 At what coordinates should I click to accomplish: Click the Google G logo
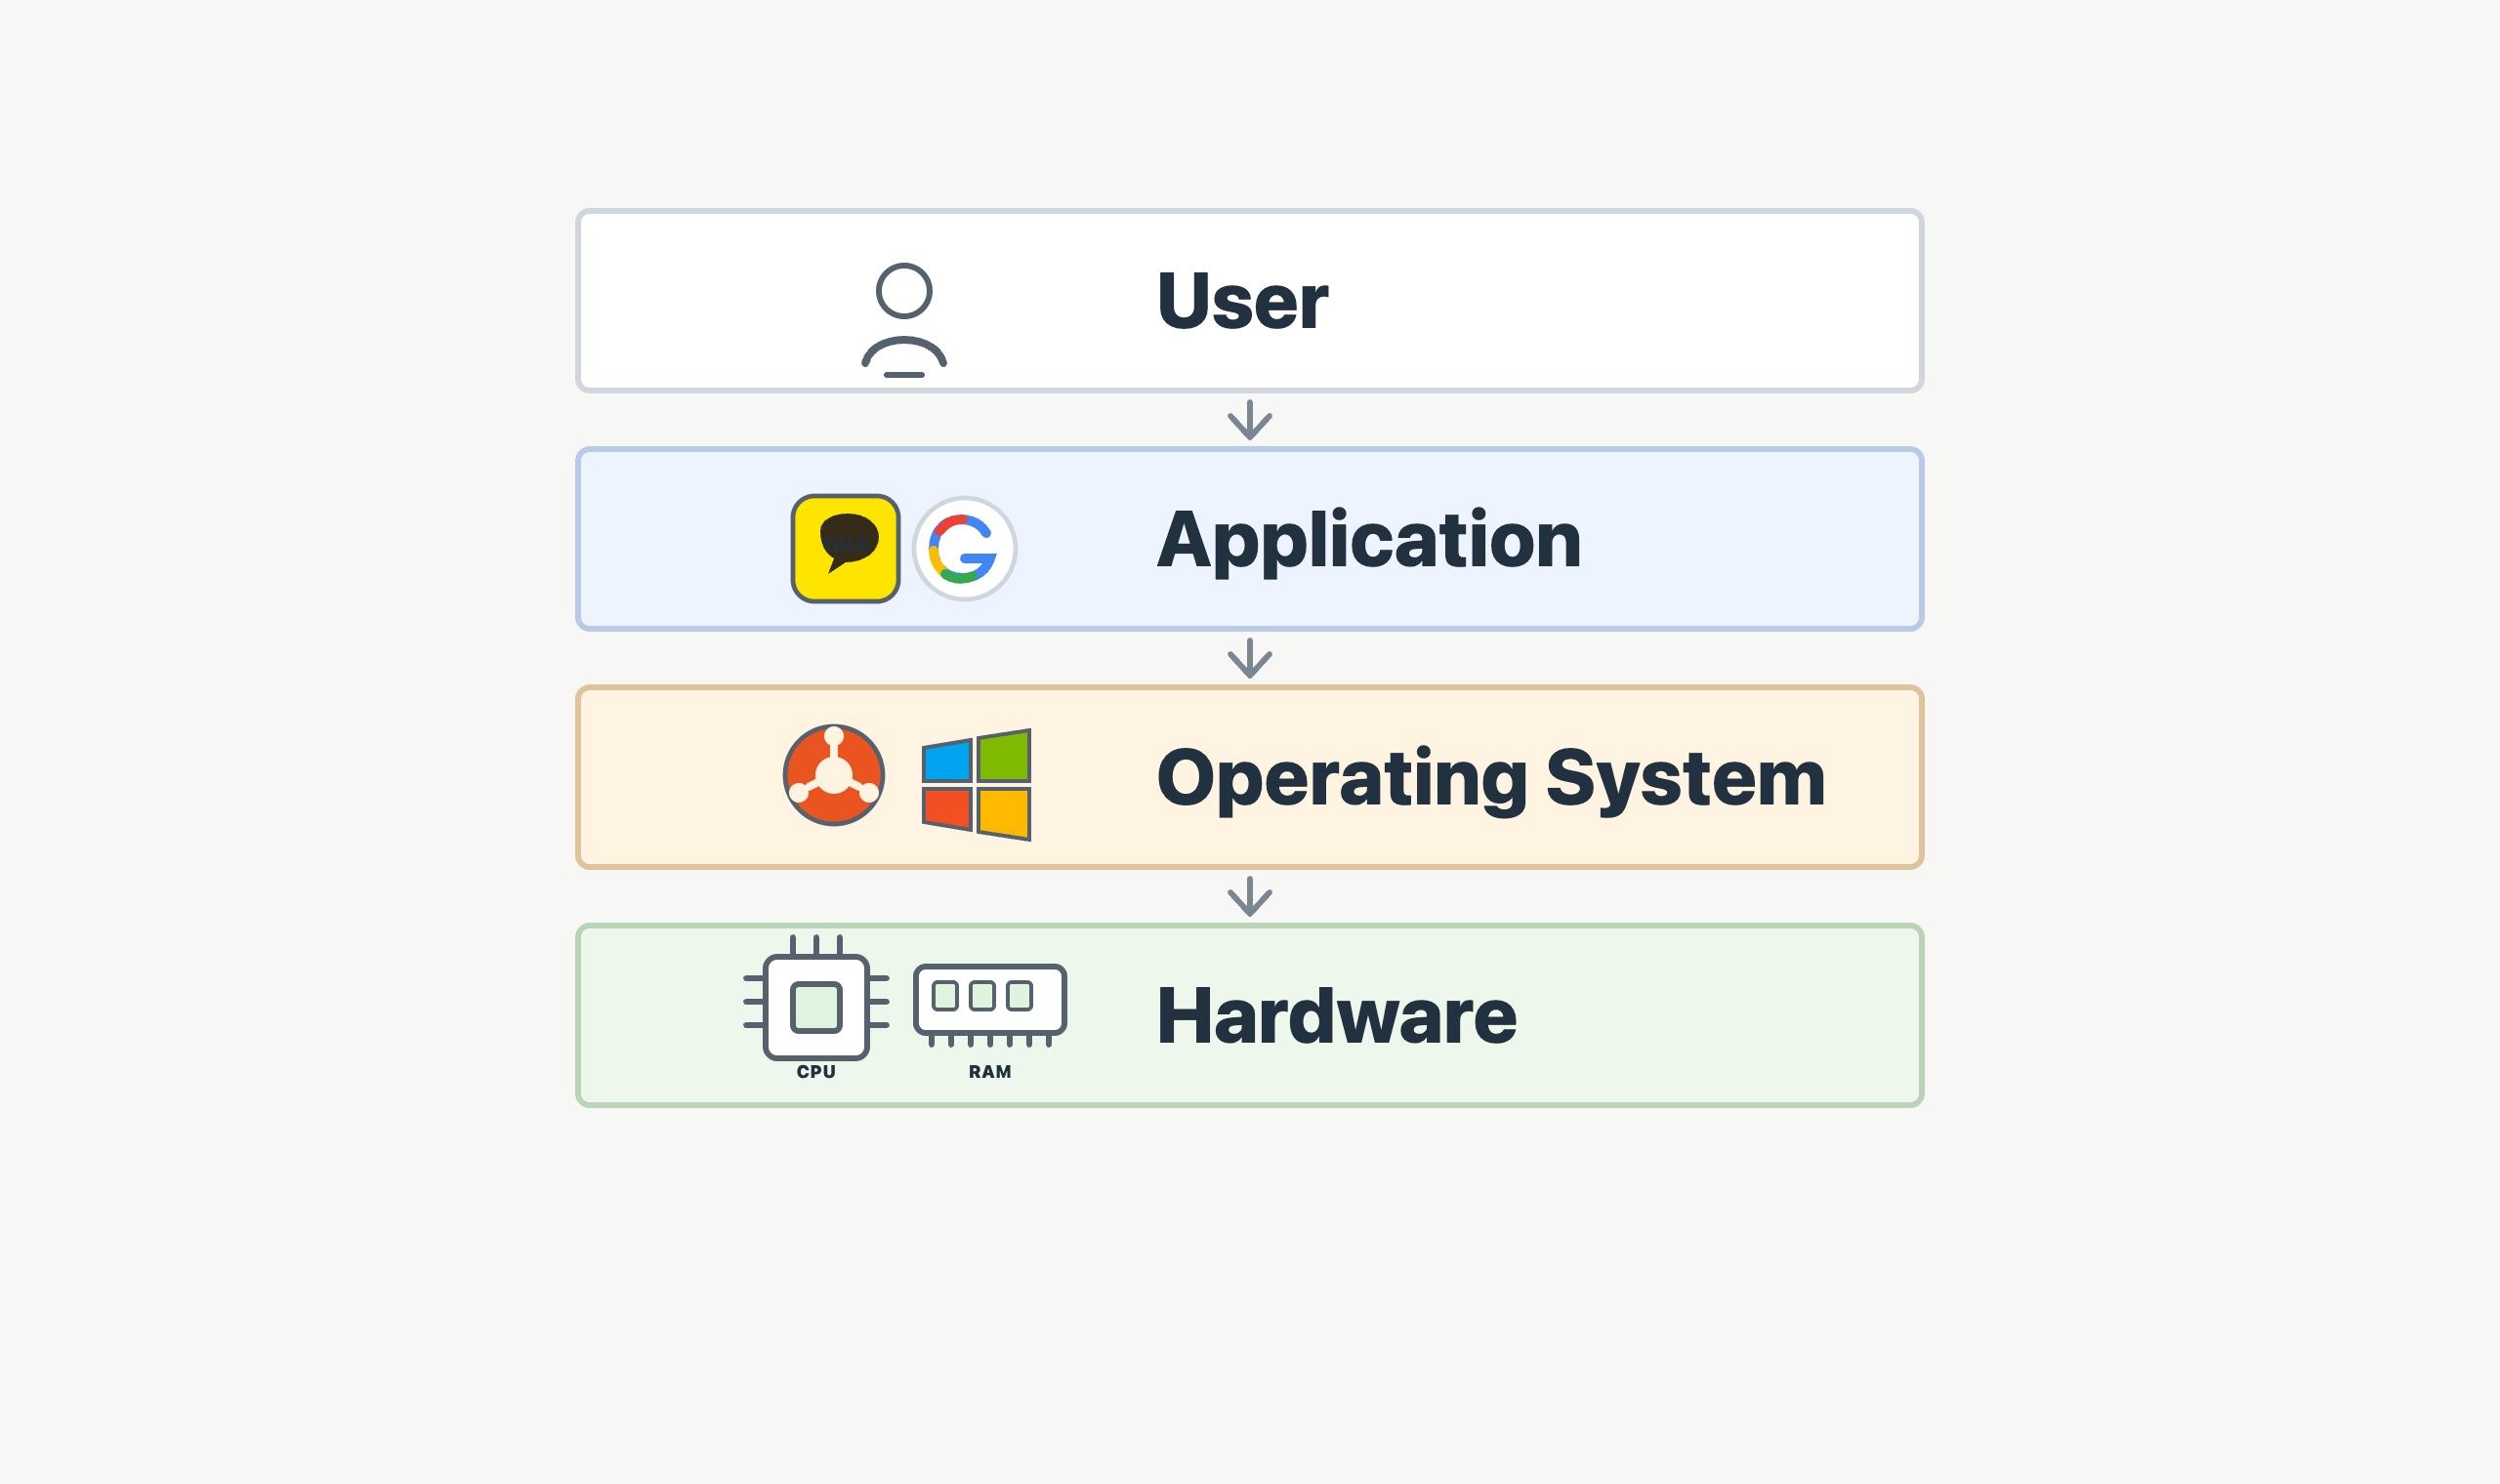[x=964, y=548]
